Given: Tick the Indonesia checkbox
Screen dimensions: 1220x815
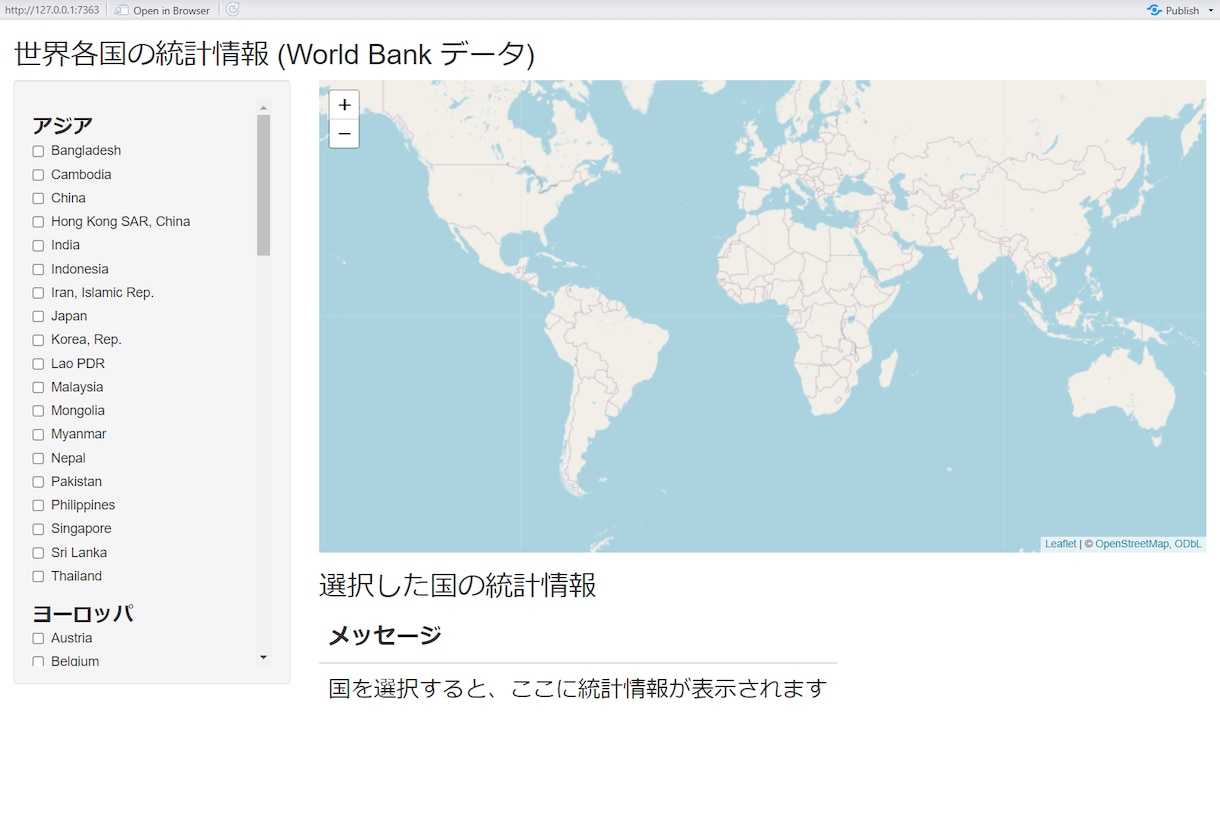Looking at the screenshot, I should 38,269.
